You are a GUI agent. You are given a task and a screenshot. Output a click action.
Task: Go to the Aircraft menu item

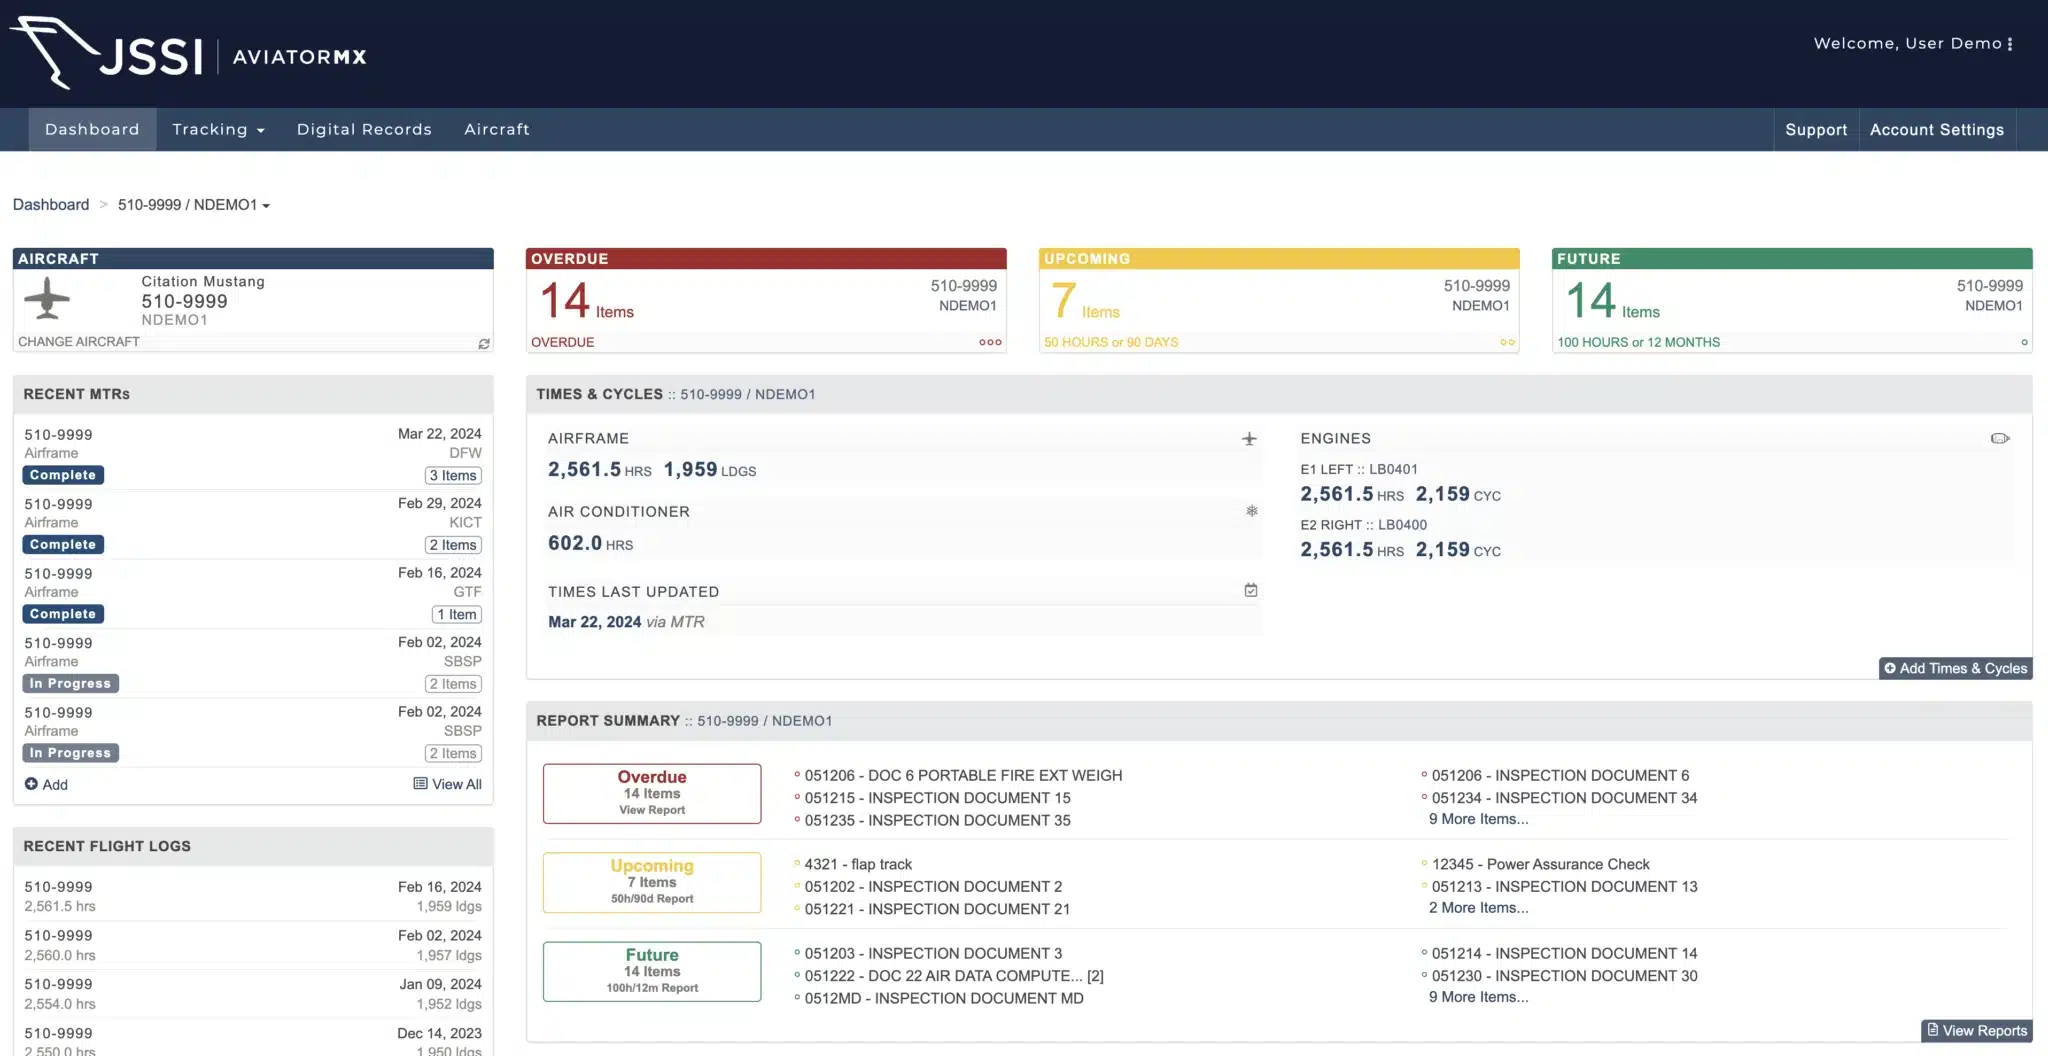(x=496, y=130)
